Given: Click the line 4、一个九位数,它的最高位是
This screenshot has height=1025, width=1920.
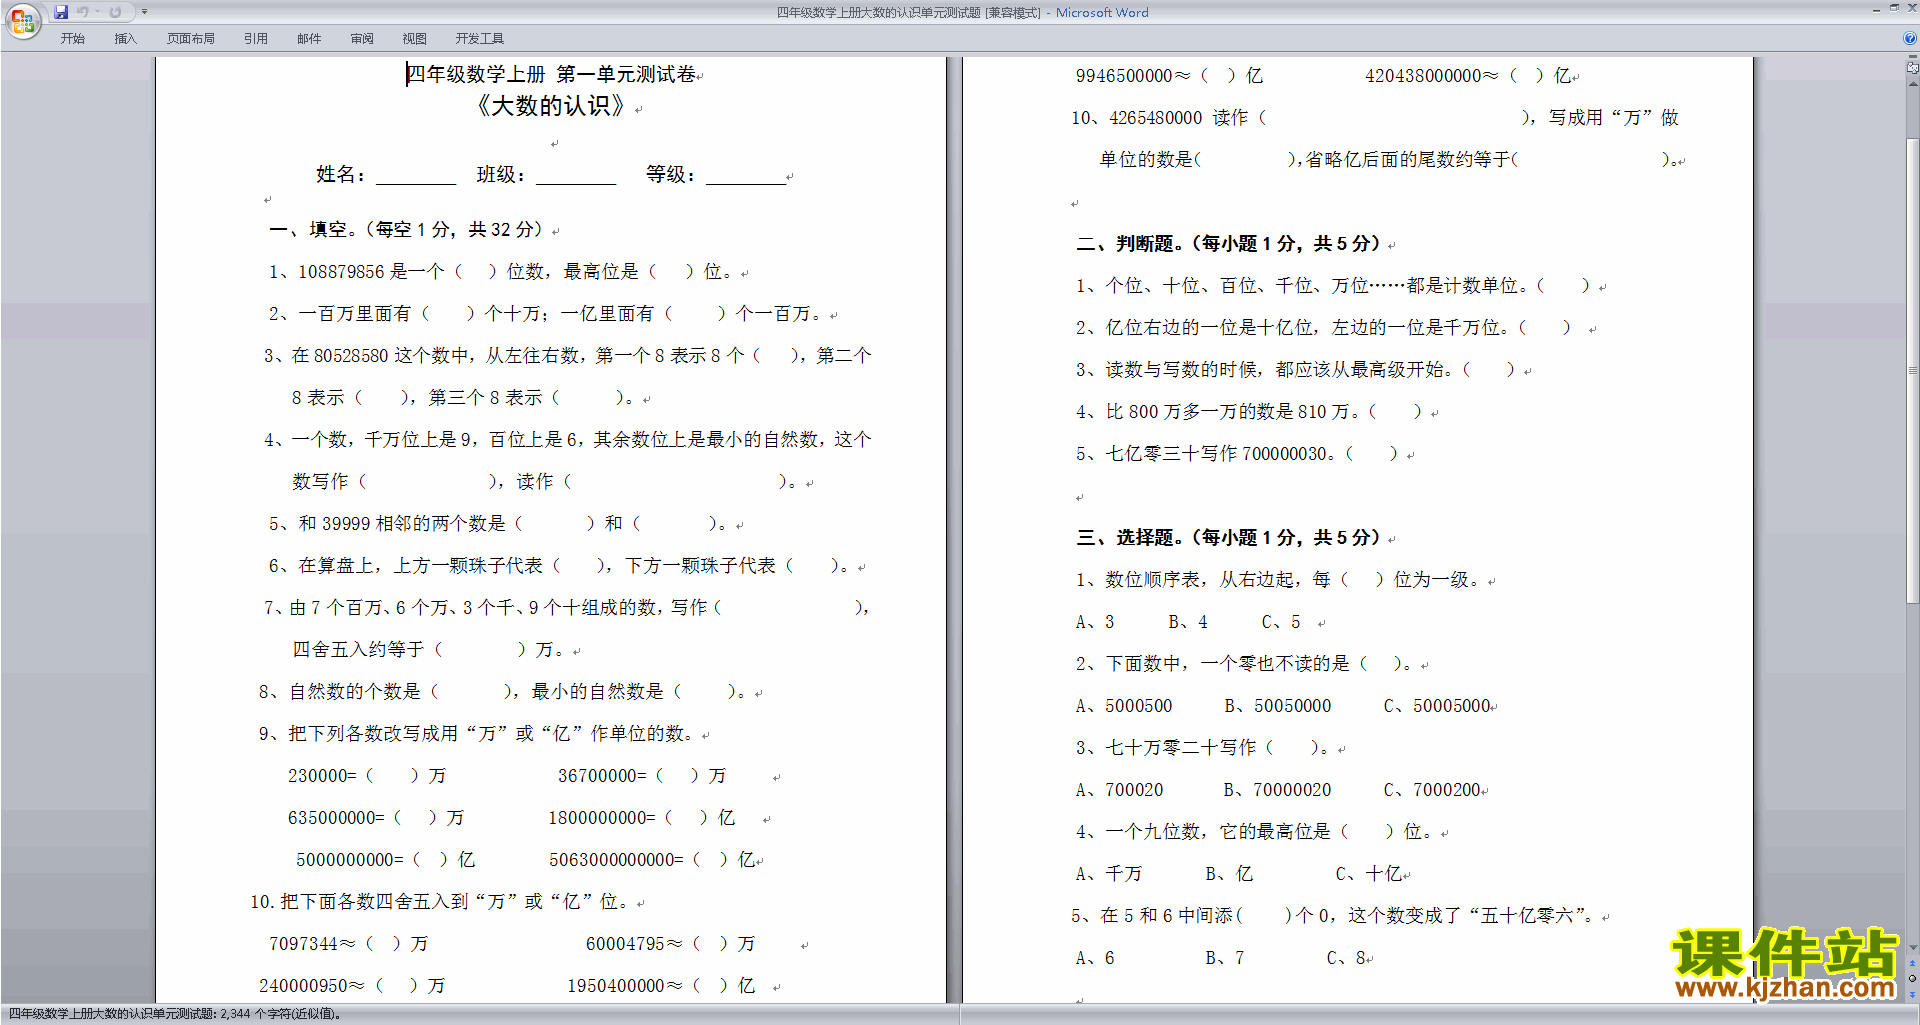Looking at the screenshot, I should (1254, 832).
